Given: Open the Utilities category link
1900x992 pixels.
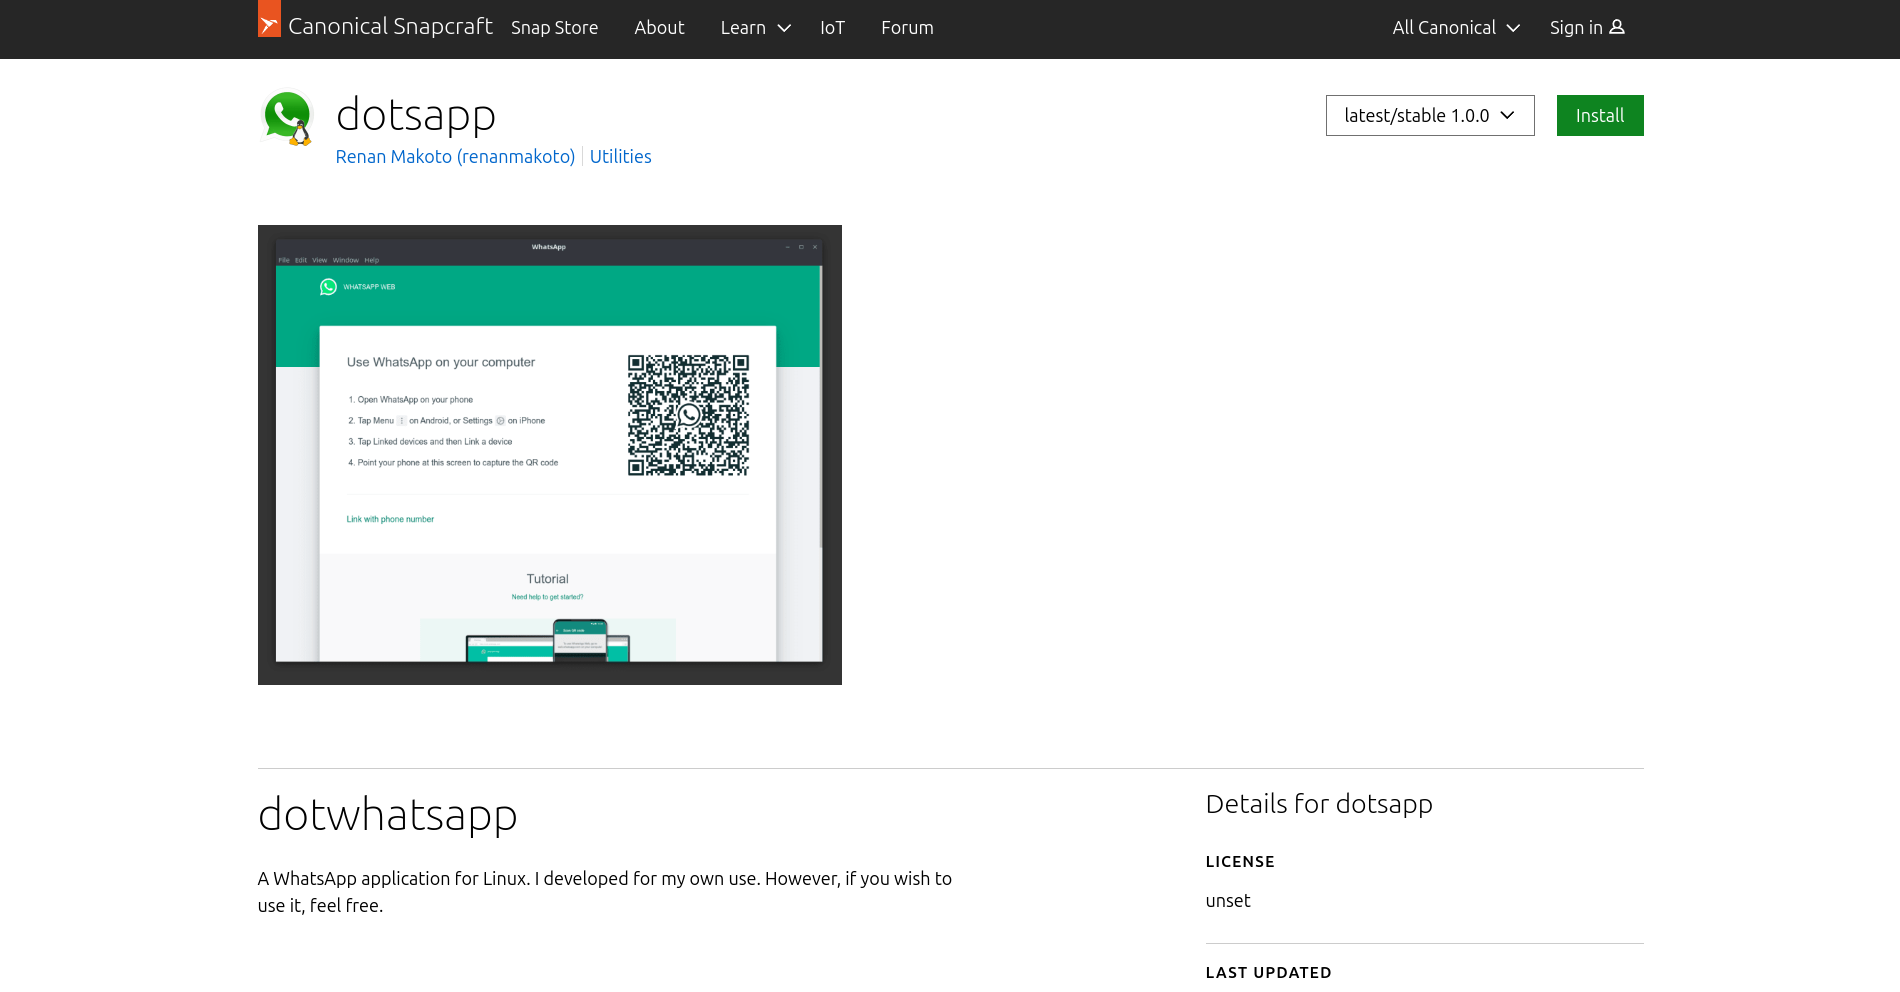Looking at the screenshot, I should 620,157.
